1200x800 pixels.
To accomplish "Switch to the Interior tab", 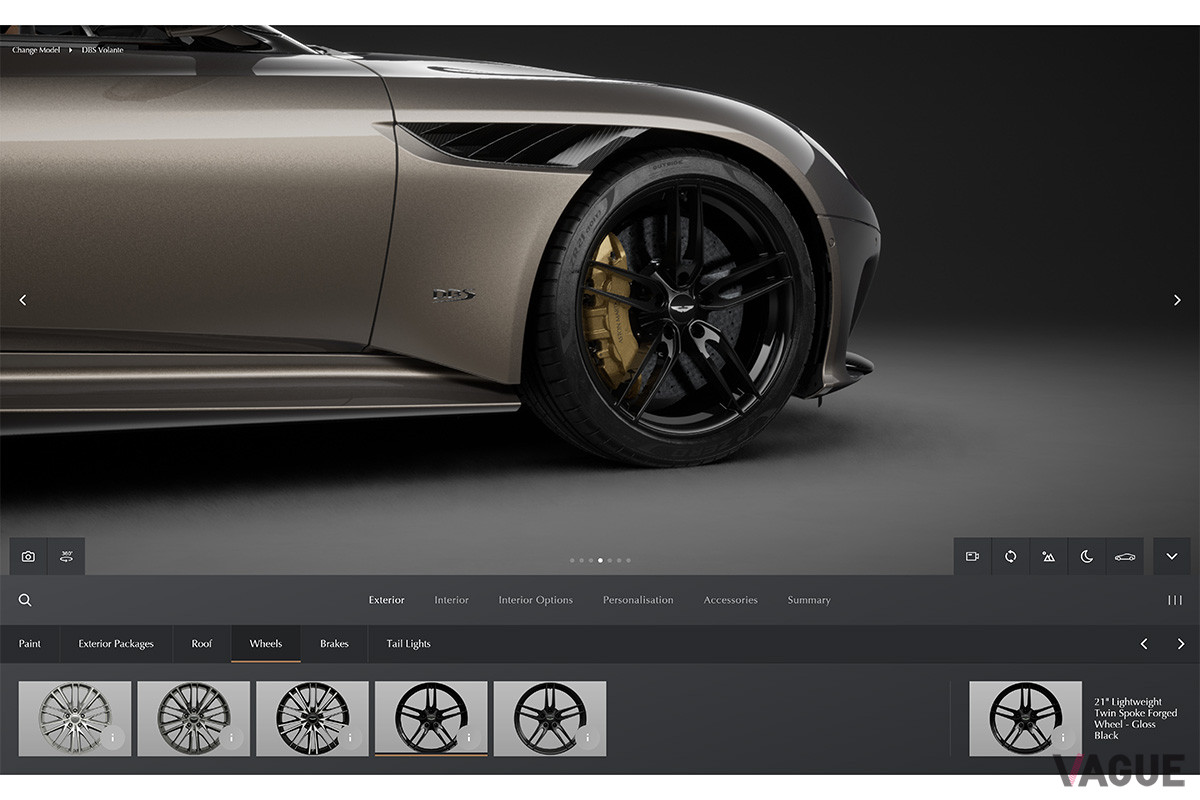I will tap(451, 600).
